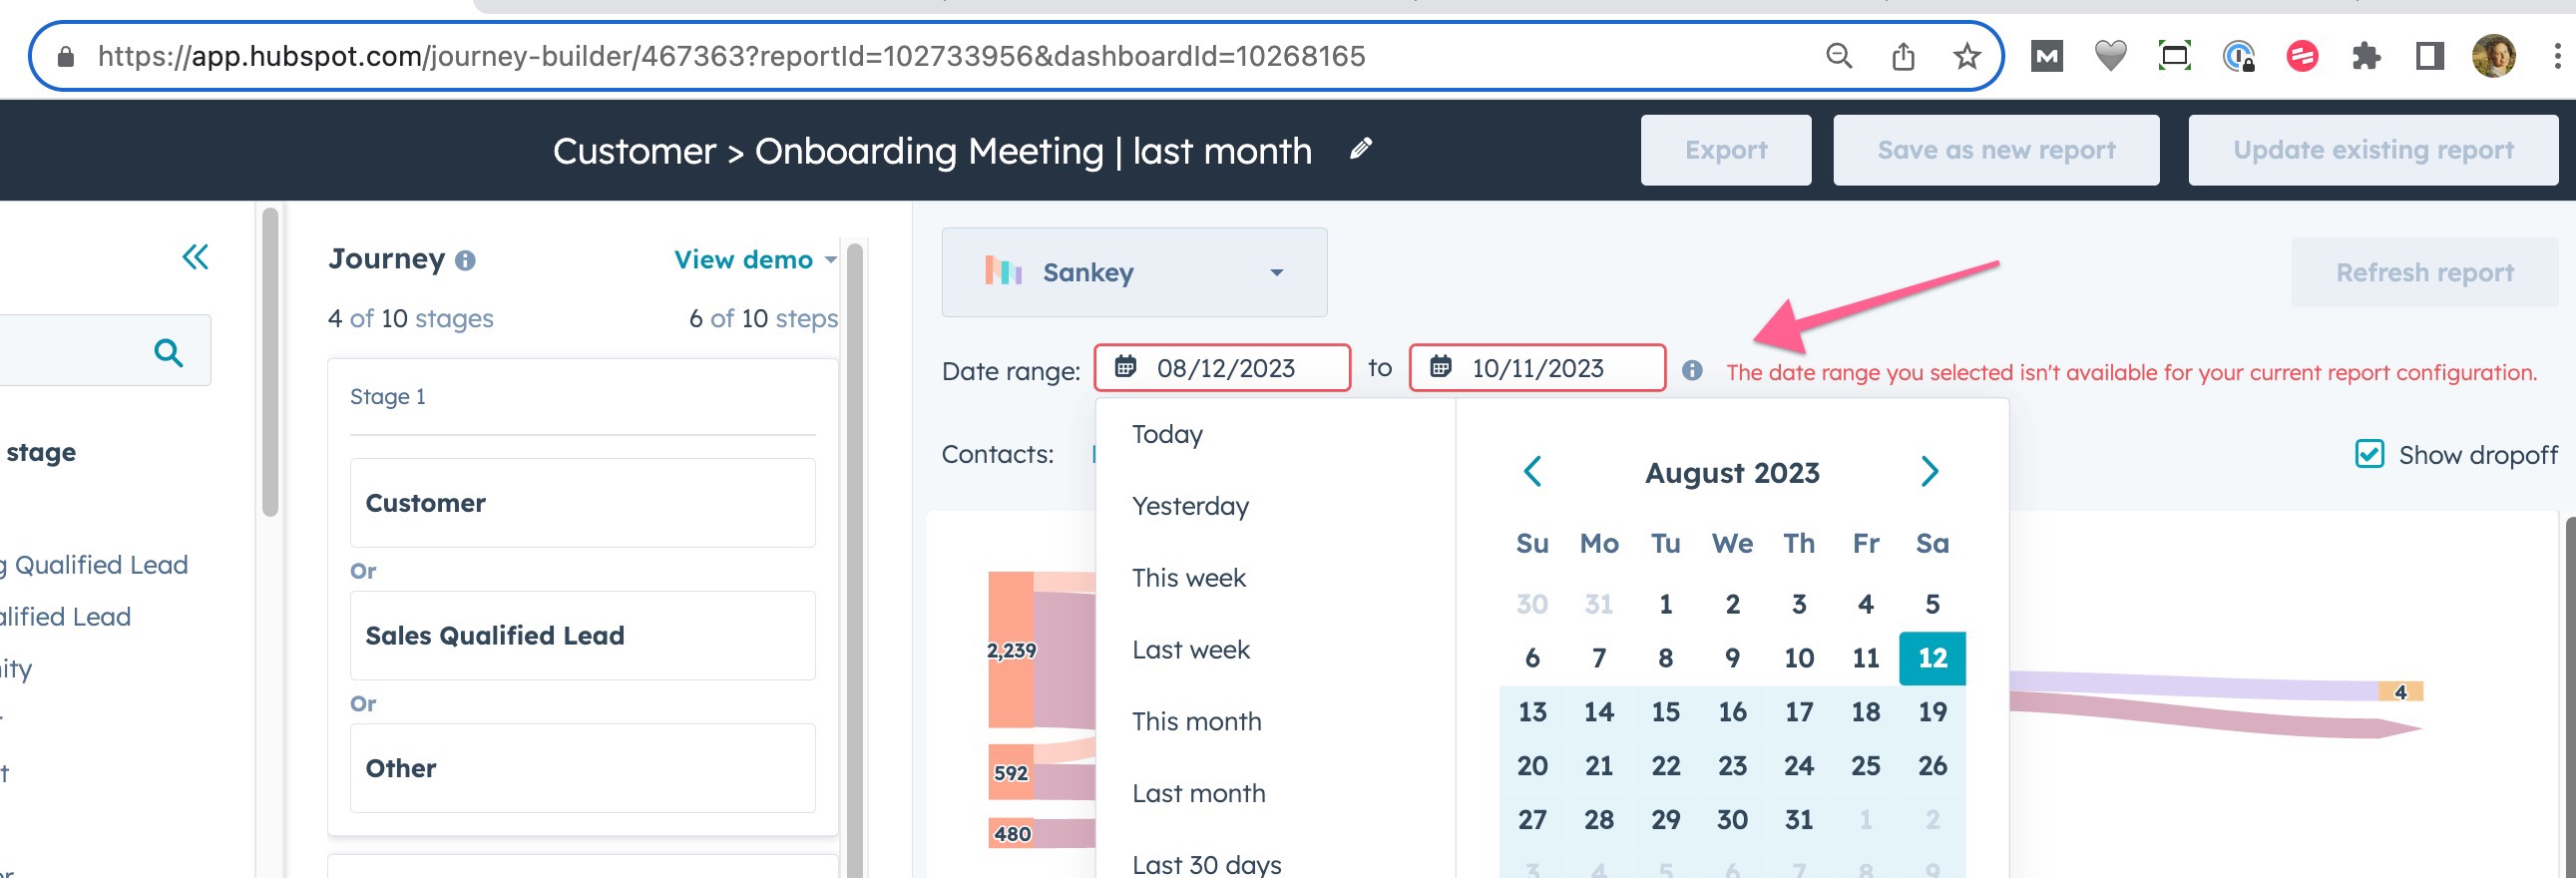Image resolution: width=2576 pixels, height=878 pixels.
Task: Click the Journey panel scrollbar
Action: pyautogui.click(x=854, y=560)
